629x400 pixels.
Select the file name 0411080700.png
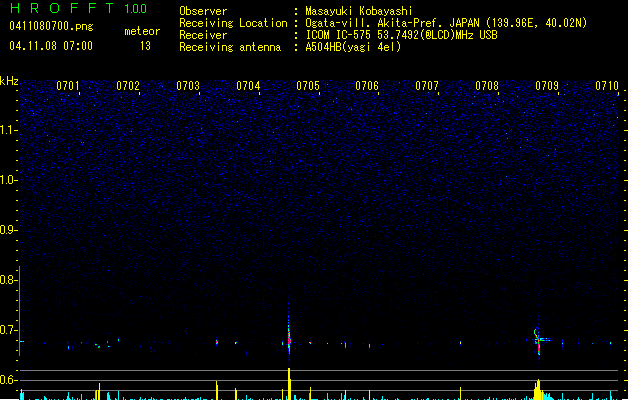point(51,26)
